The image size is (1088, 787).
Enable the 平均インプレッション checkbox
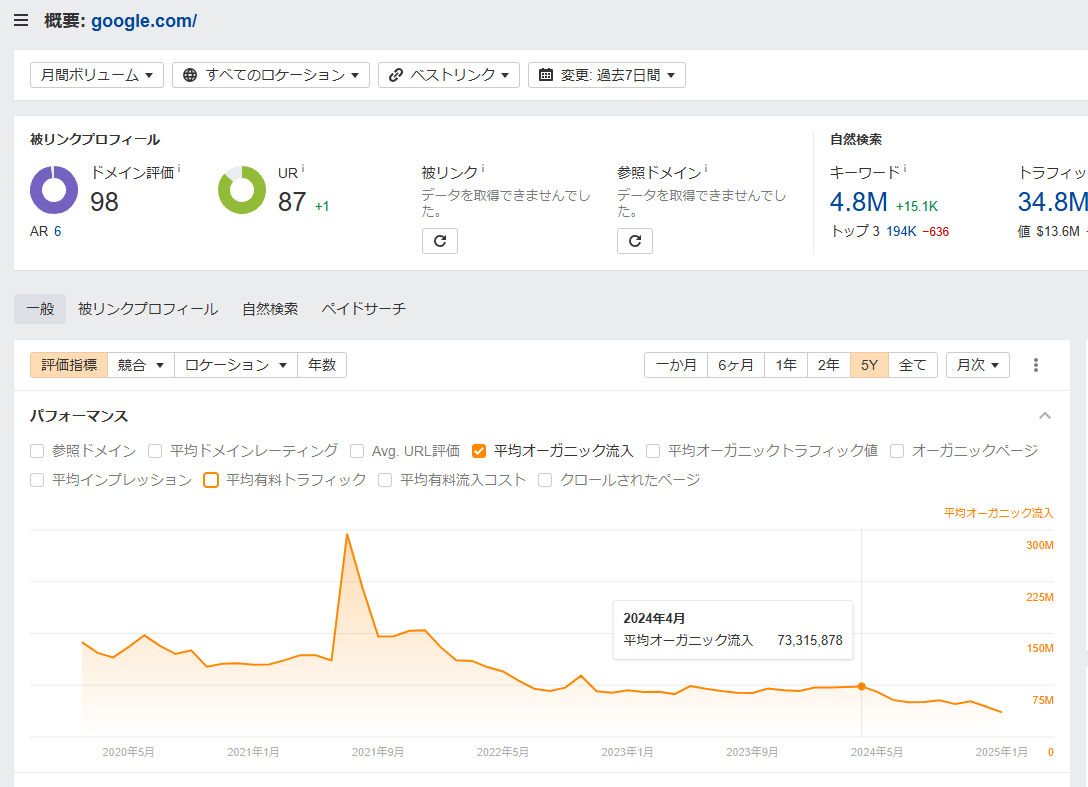37,480
